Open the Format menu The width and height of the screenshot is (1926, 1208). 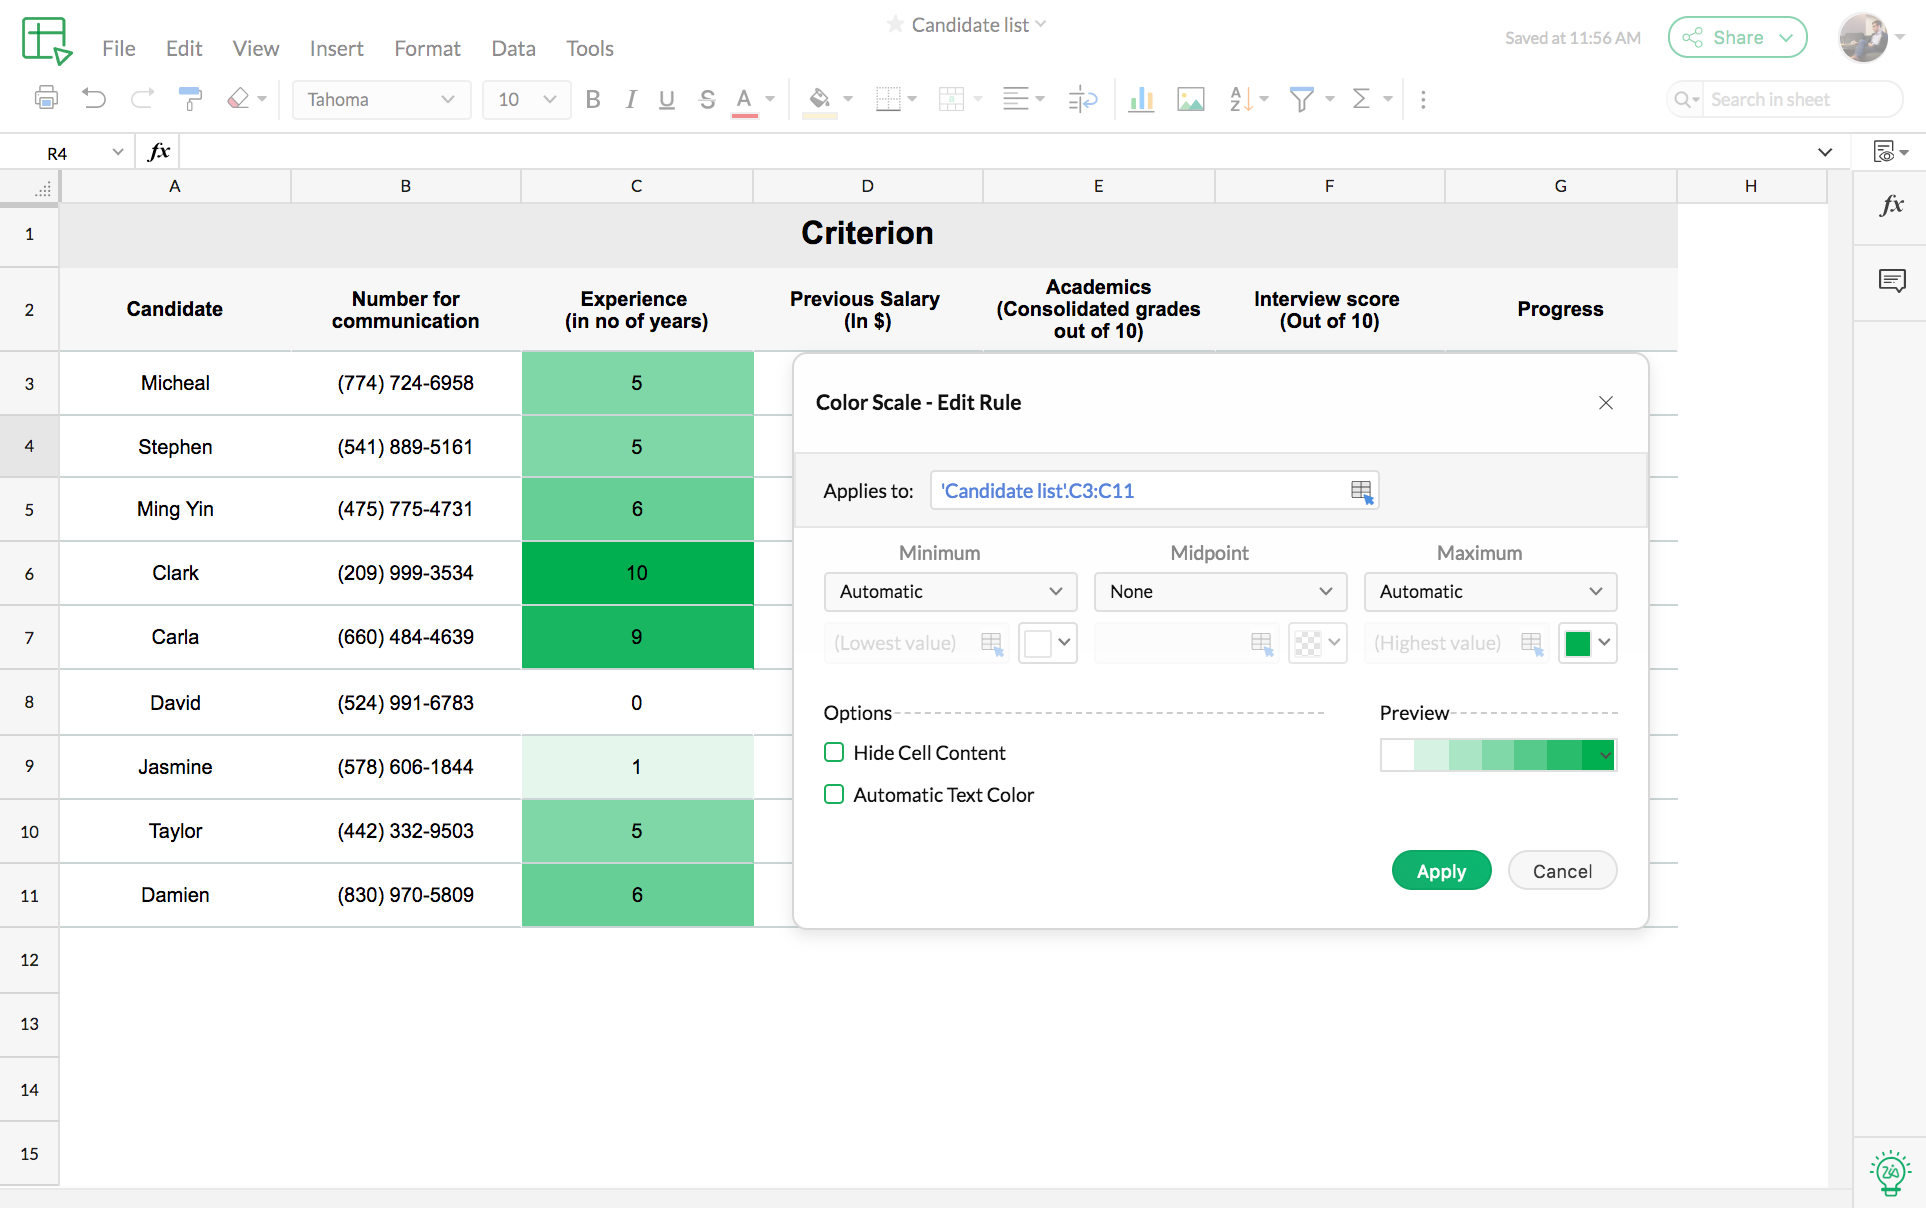point(424,47)
